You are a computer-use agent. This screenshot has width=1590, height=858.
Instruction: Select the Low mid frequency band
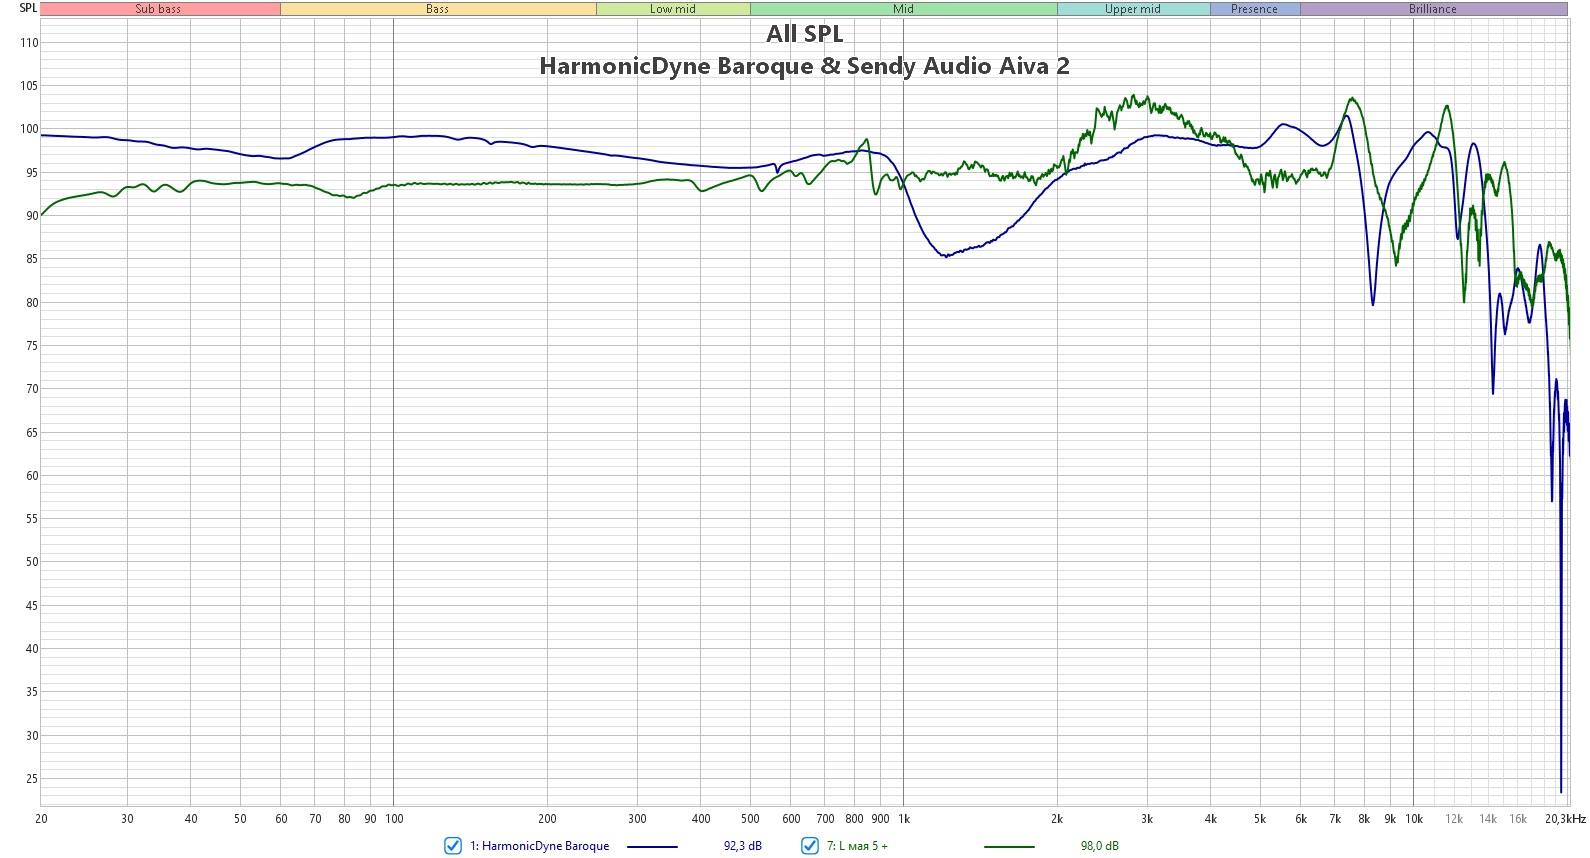pyautogui.click(x=673, y=9)
